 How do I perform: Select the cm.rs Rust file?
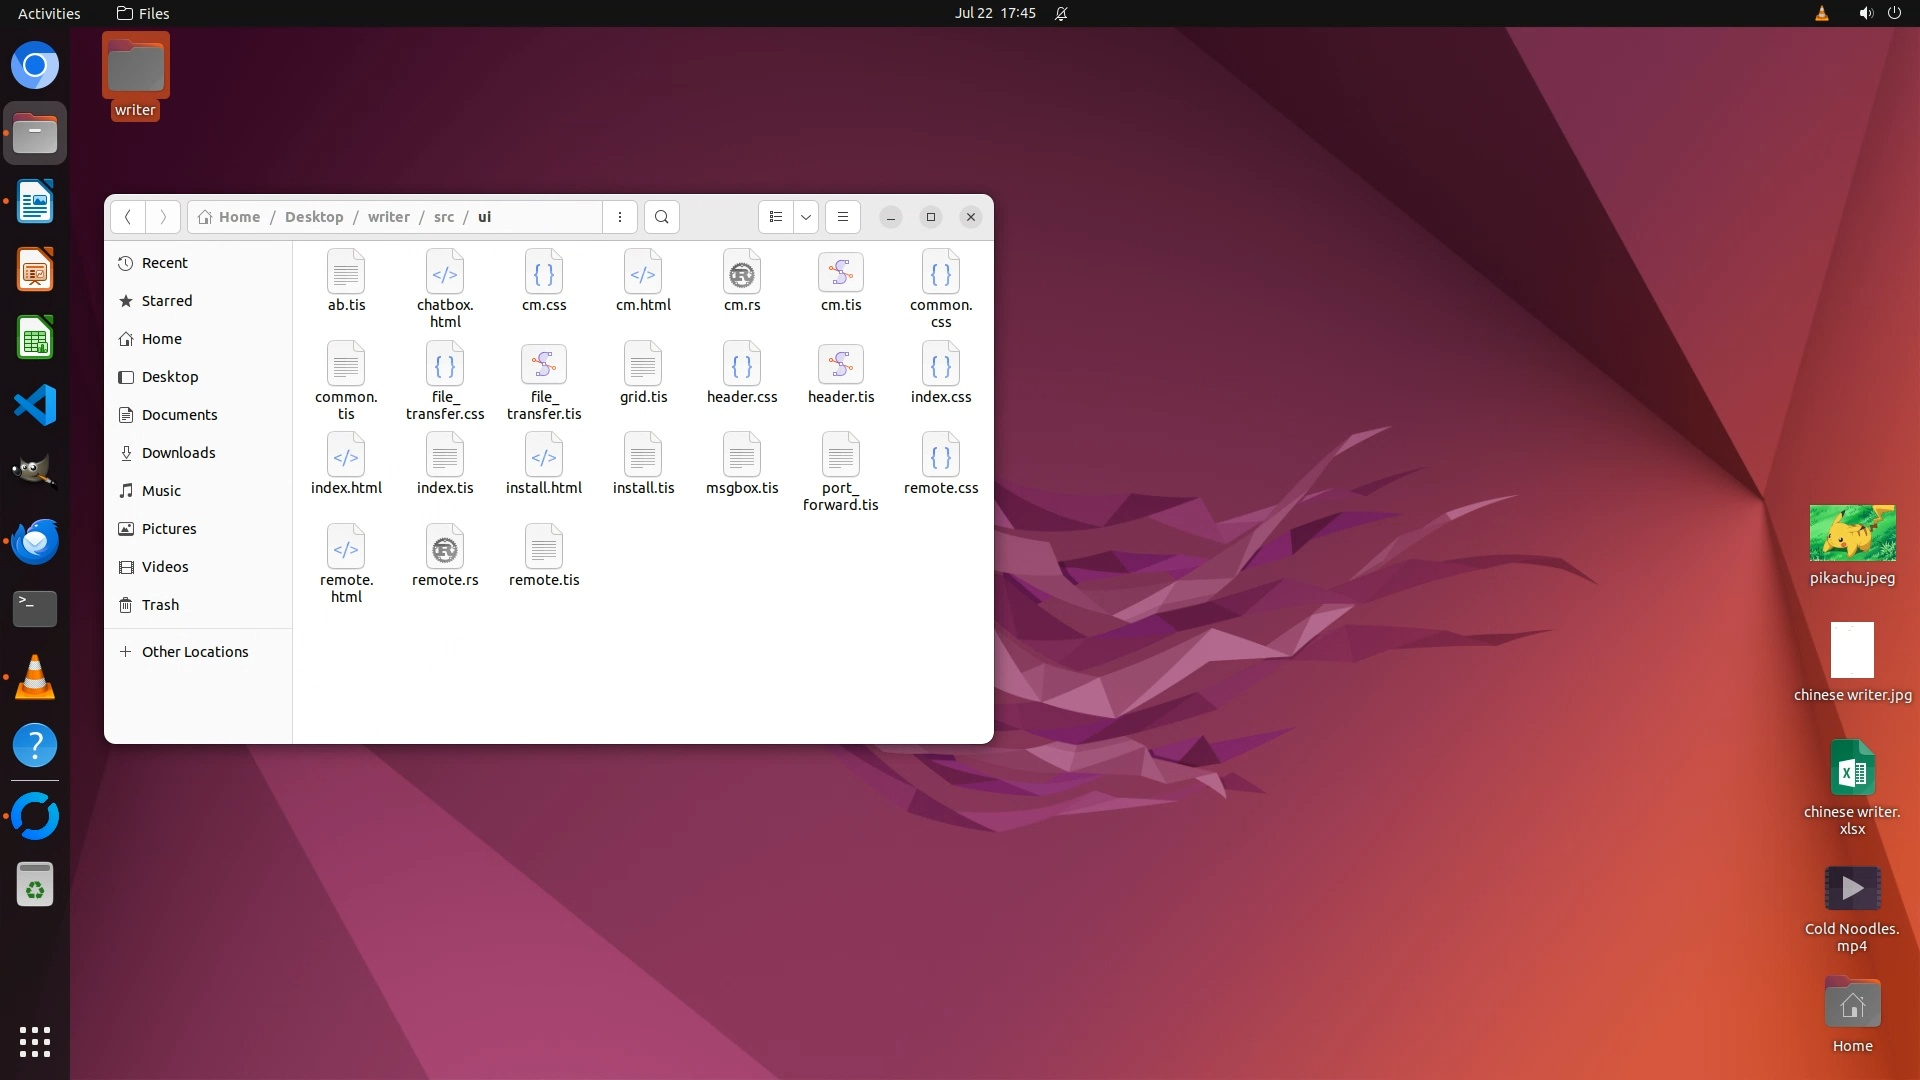click(742, 274)
